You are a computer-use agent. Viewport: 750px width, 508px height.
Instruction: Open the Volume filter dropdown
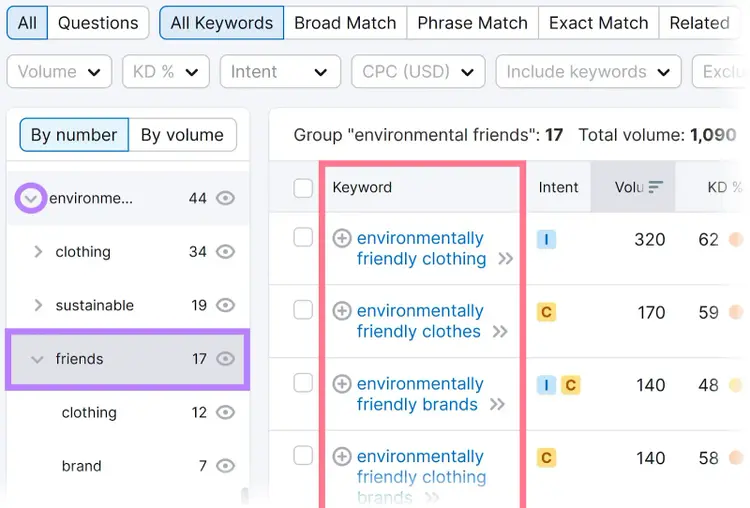click(59, 72)
